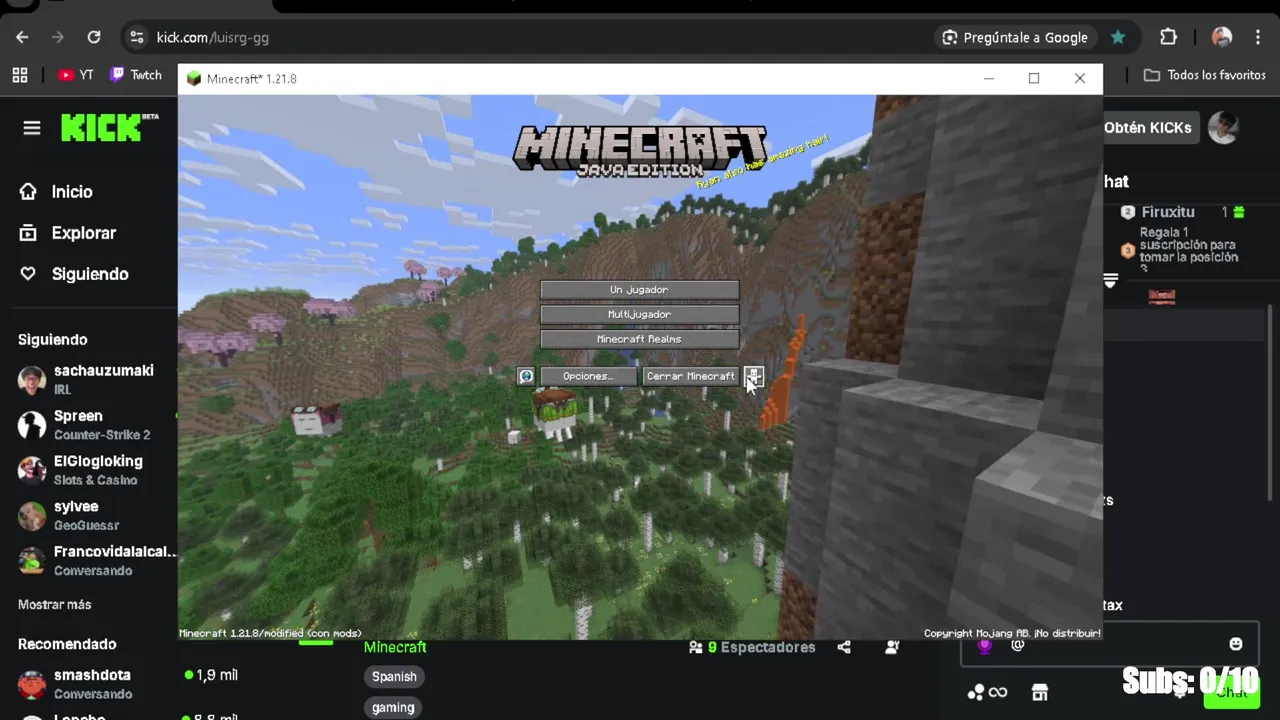
Task: Click the Minecraft grass block title icon
Action: (x=193, y=79)
